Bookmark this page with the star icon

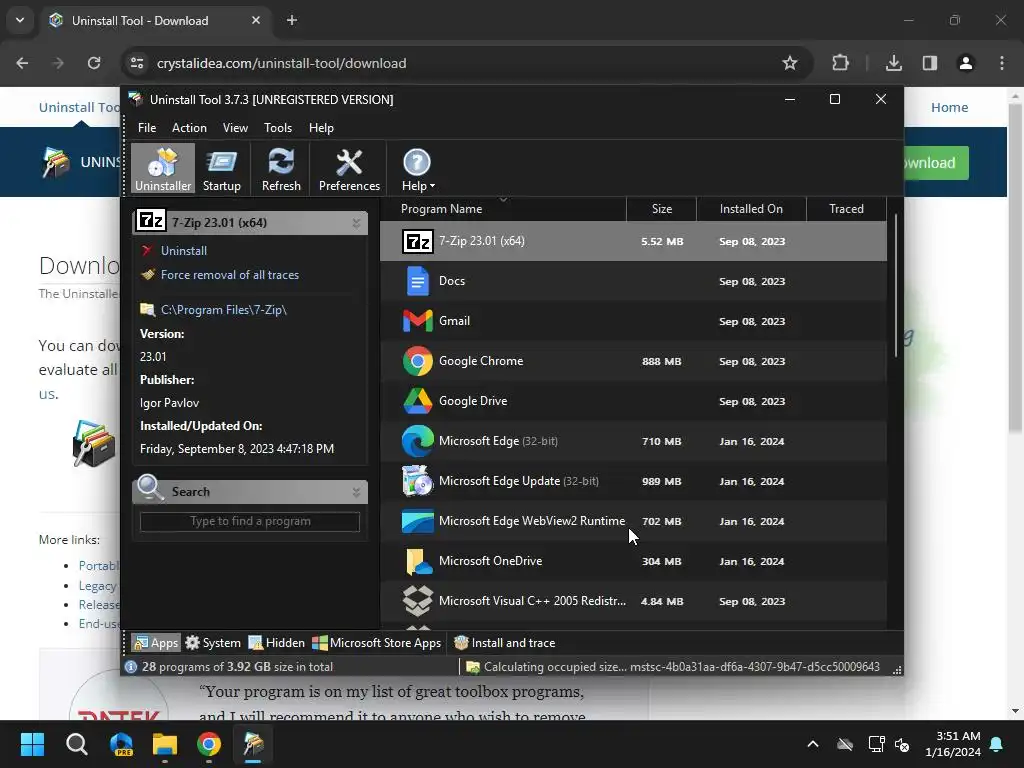790,63
